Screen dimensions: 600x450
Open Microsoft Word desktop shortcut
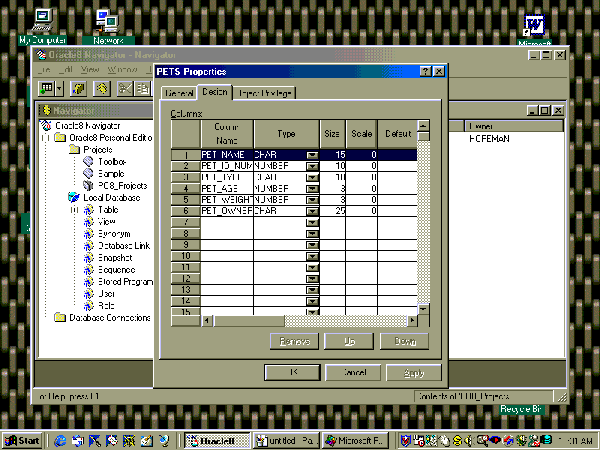coord(534,30)
